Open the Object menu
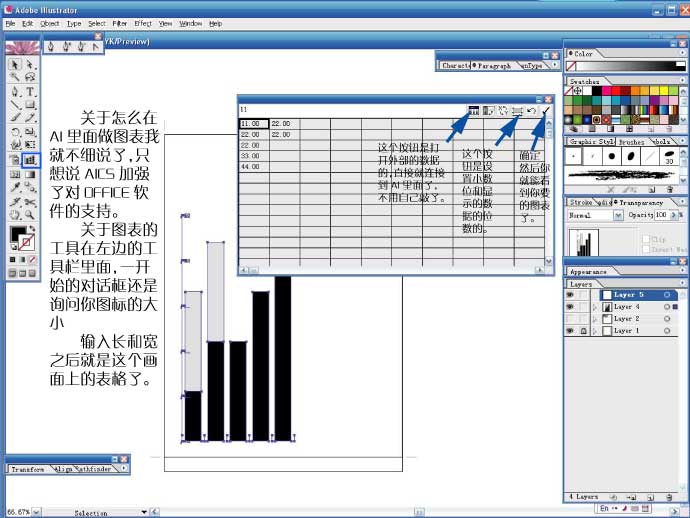The image size is (690, 518). [50, 24]
